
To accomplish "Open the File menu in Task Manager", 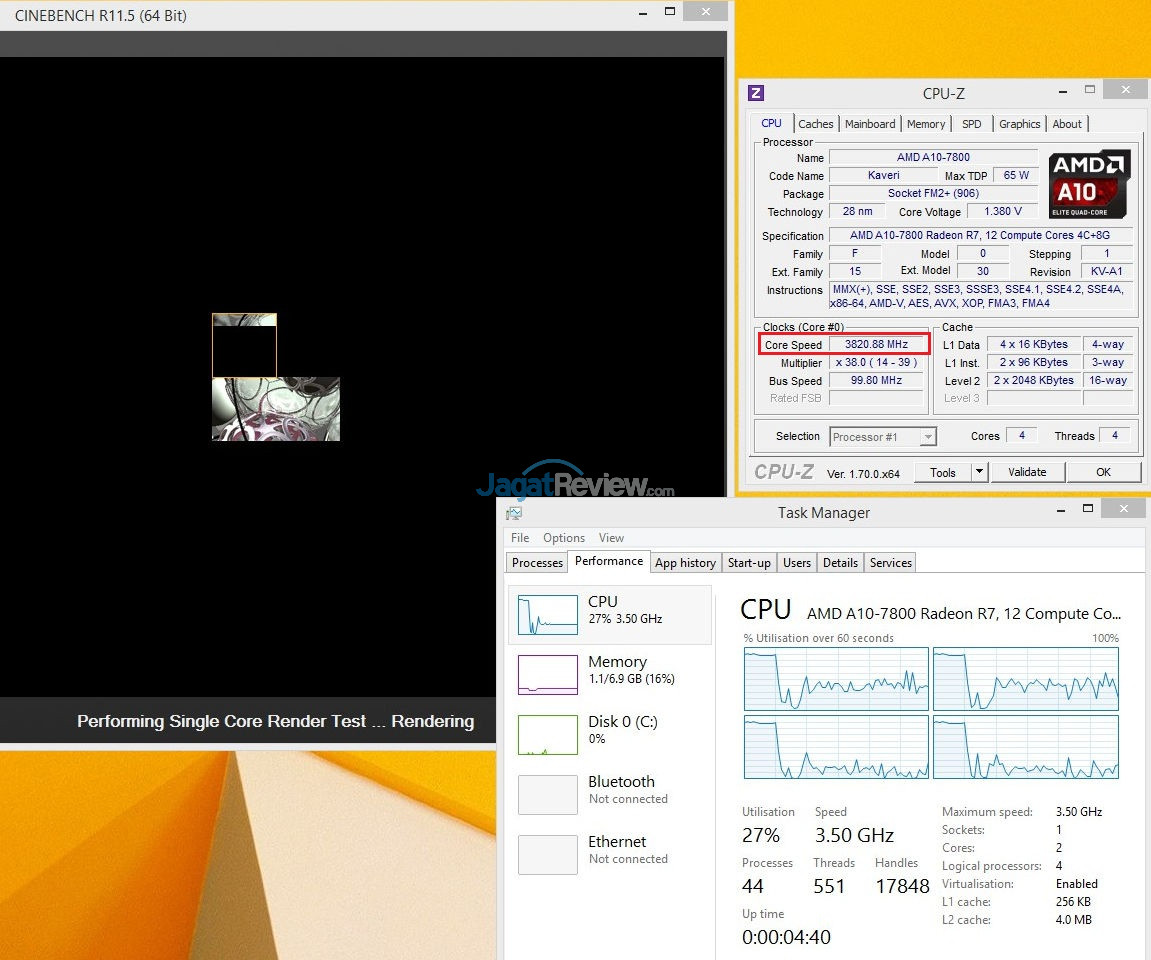I will point(520,538).
